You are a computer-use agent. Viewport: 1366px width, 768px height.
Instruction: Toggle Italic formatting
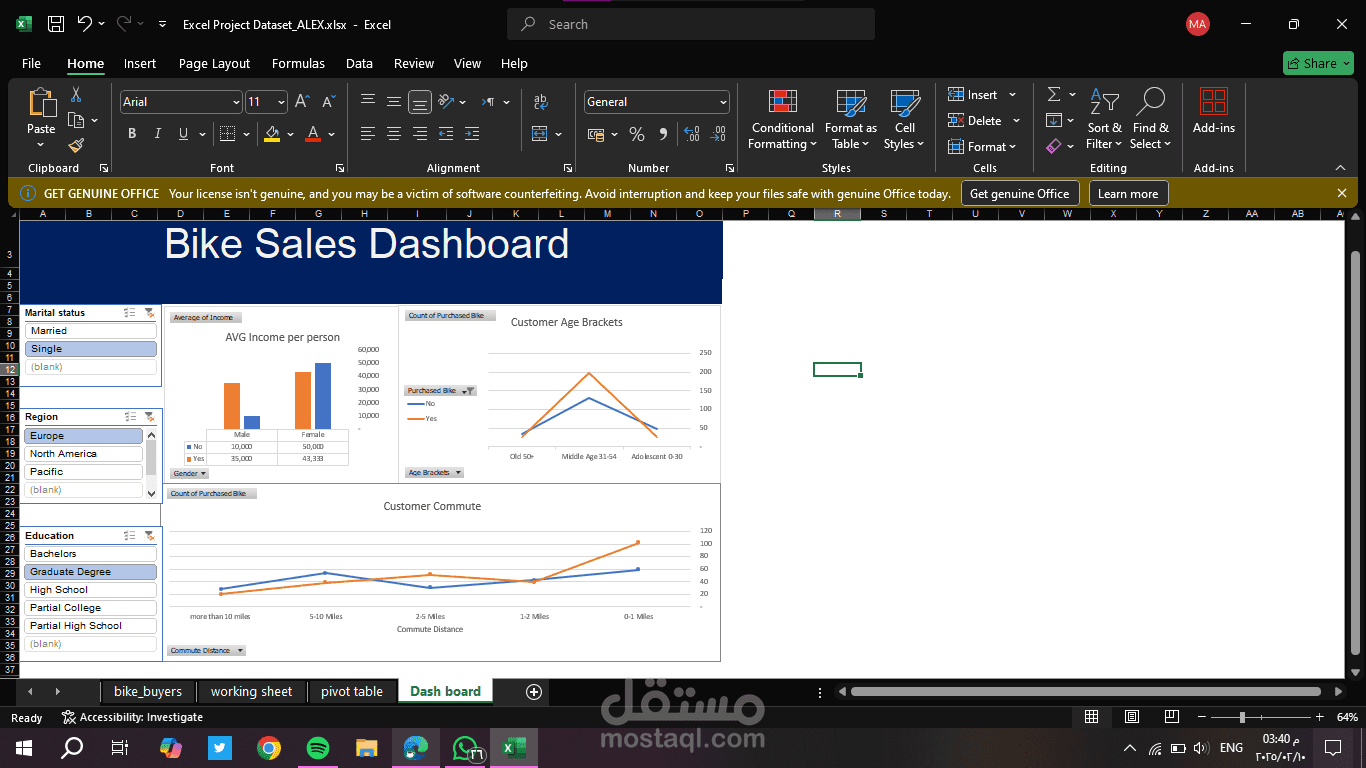coord(158,134)
